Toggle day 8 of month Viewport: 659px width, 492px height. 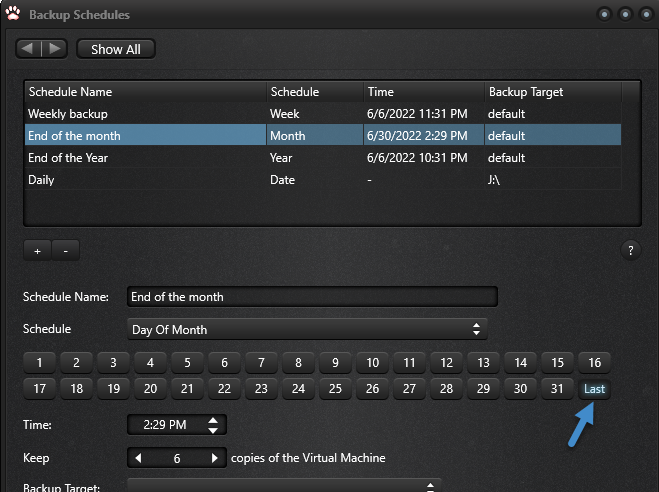click(298, 363)
